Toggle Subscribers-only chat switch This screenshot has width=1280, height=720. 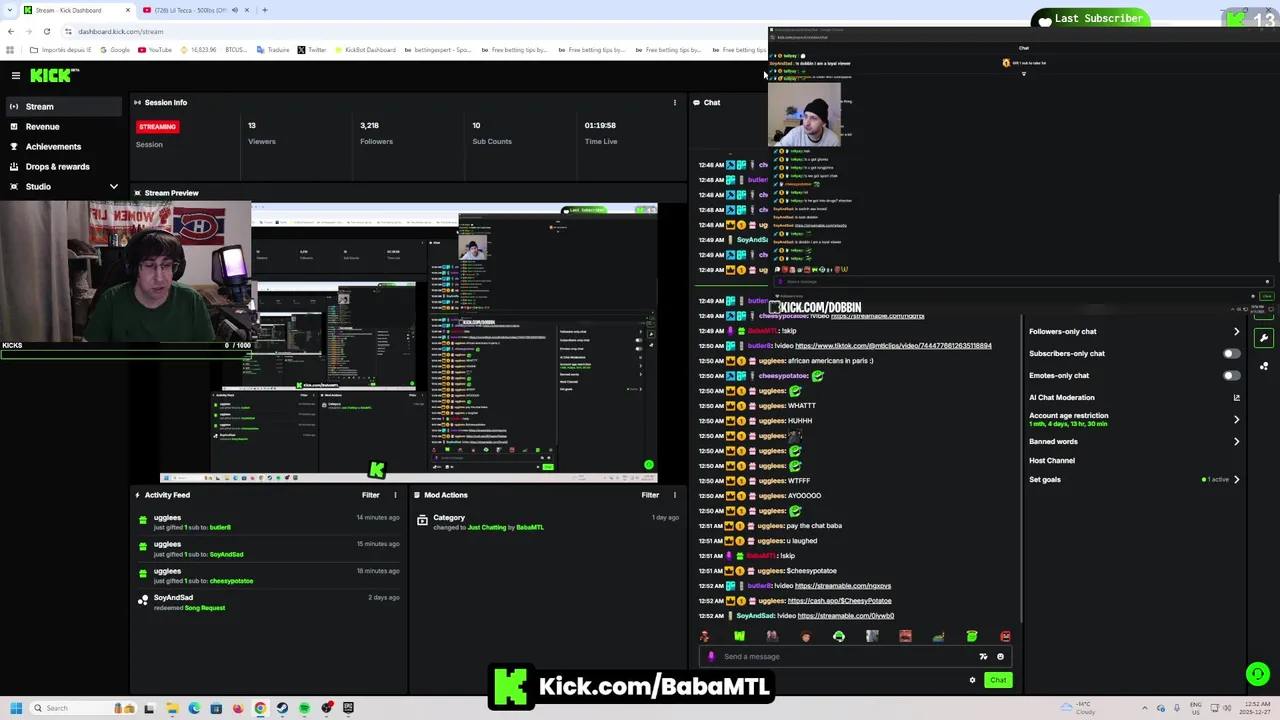point(1231,353)
